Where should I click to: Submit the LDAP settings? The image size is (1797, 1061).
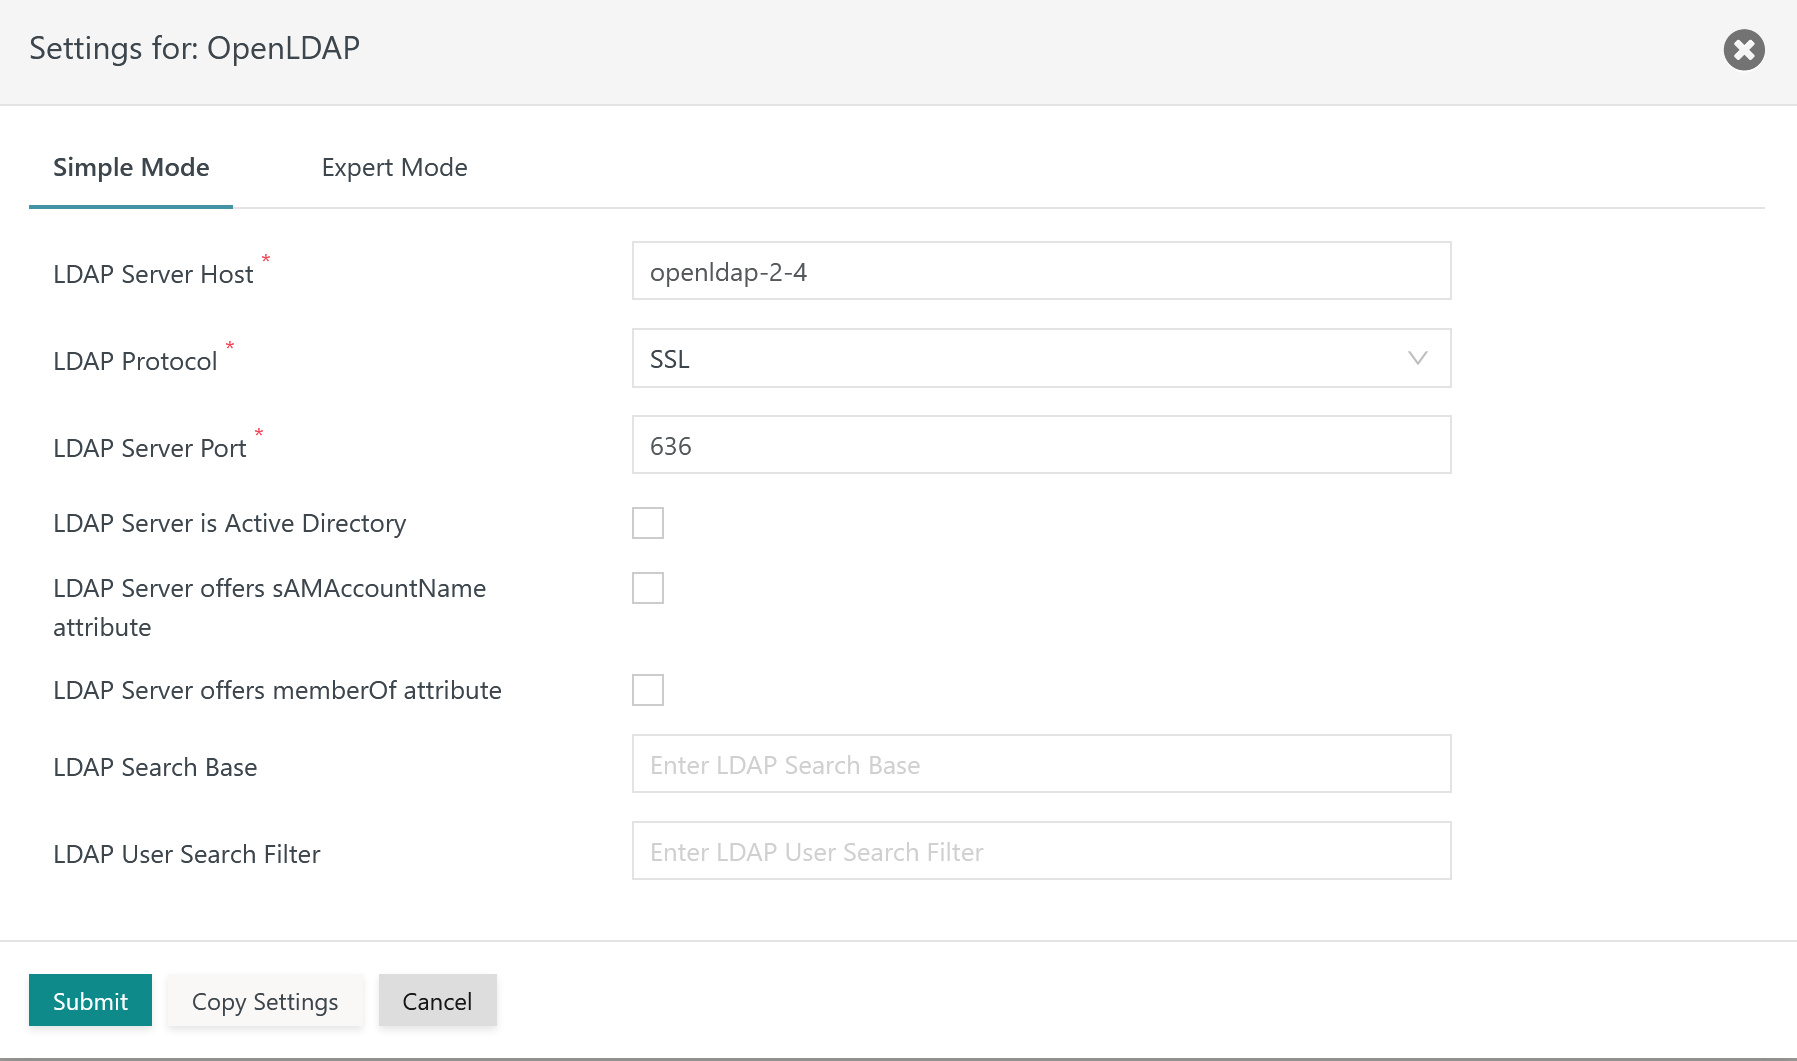pos(90,1001)
